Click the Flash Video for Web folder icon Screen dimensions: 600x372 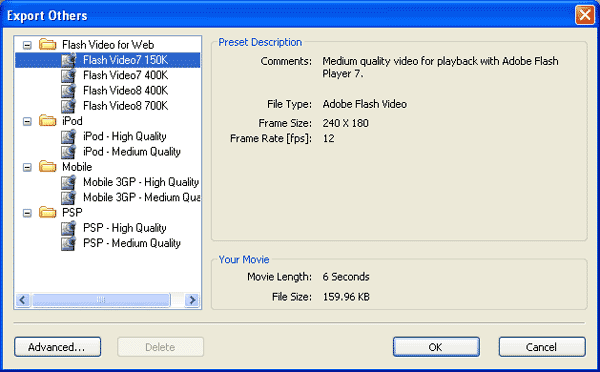[x=47, y=44]
